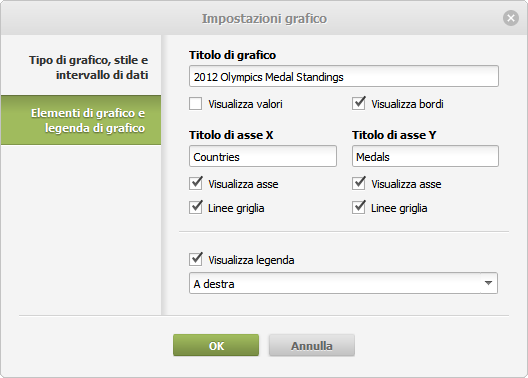Viewport: 528px width, 378px height.
Task: Uncheck Visualizza bordi
Action: click(x=359, y=104)
